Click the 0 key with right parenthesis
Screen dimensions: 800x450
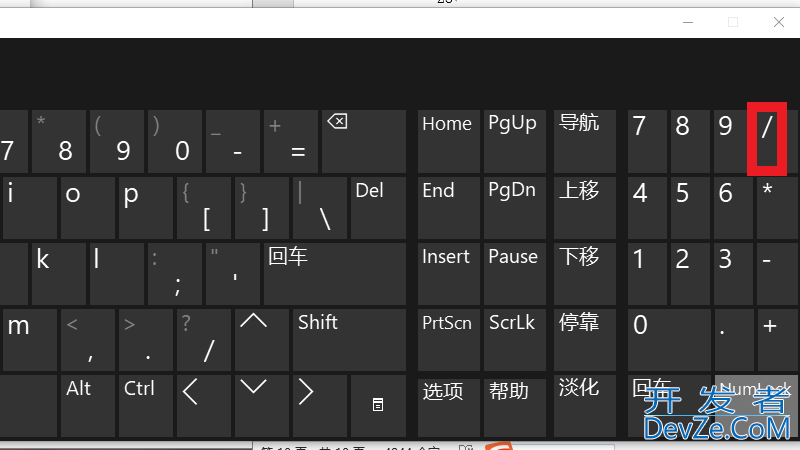pyautogui.click(x=175, y=141)
